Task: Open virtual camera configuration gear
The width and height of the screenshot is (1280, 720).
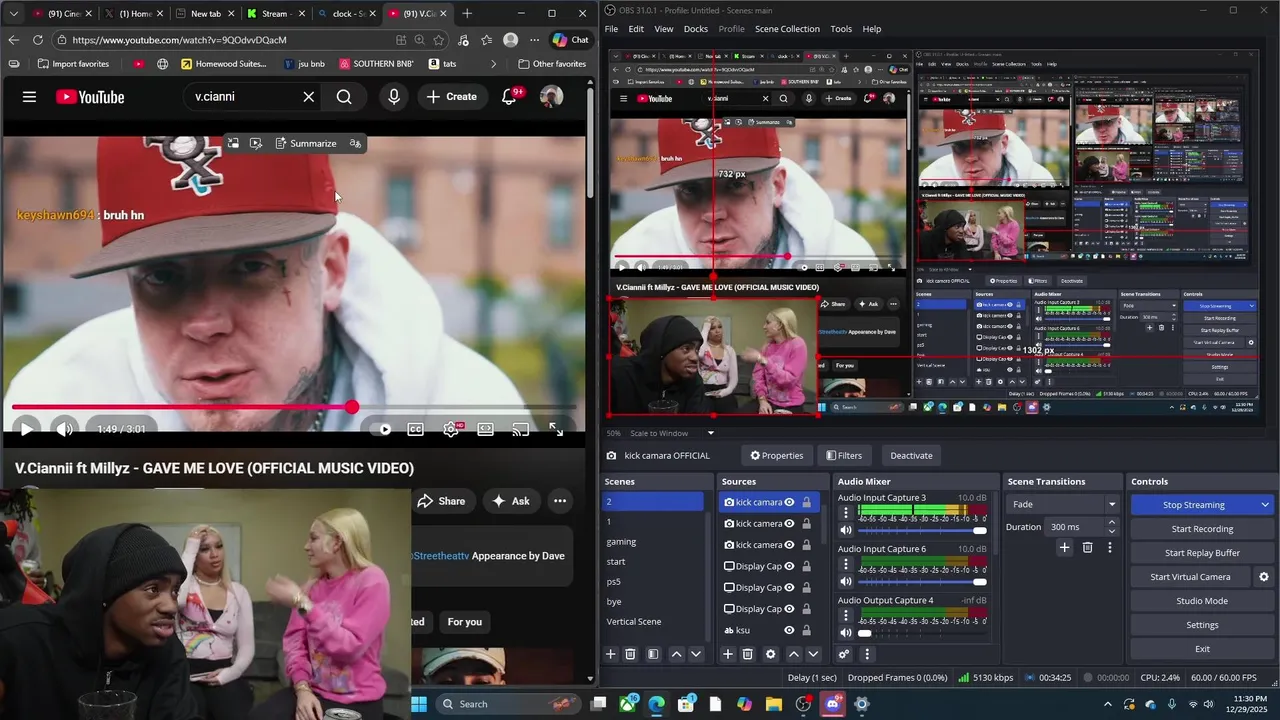Action: pyautogui.click(x=1263, y=577)
